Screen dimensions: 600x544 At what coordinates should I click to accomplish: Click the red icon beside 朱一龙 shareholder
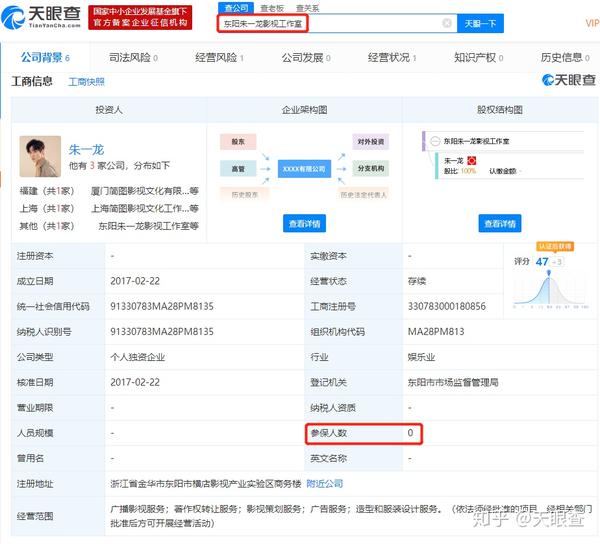click(472, 161)
